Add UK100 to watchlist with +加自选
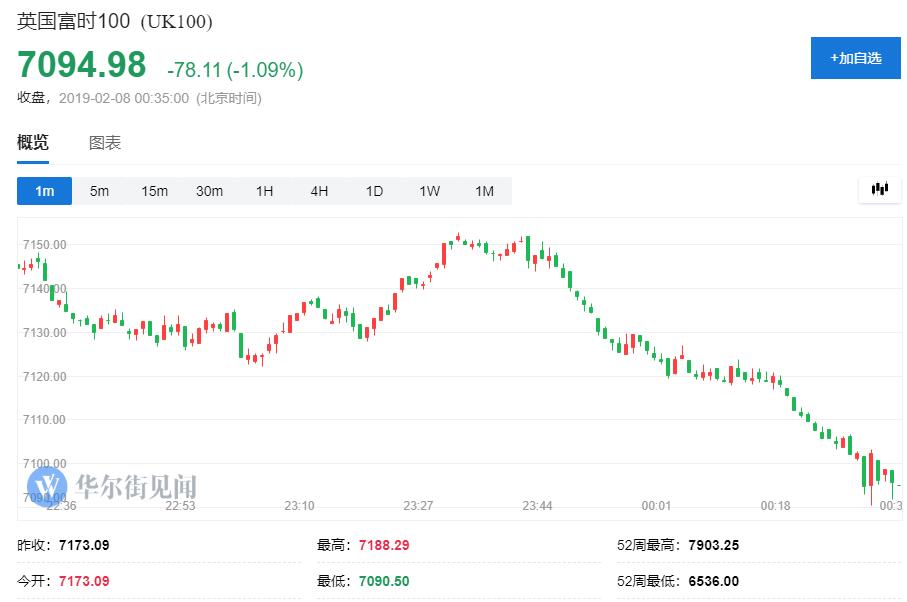The image size is (907, 602). (855, 58)
